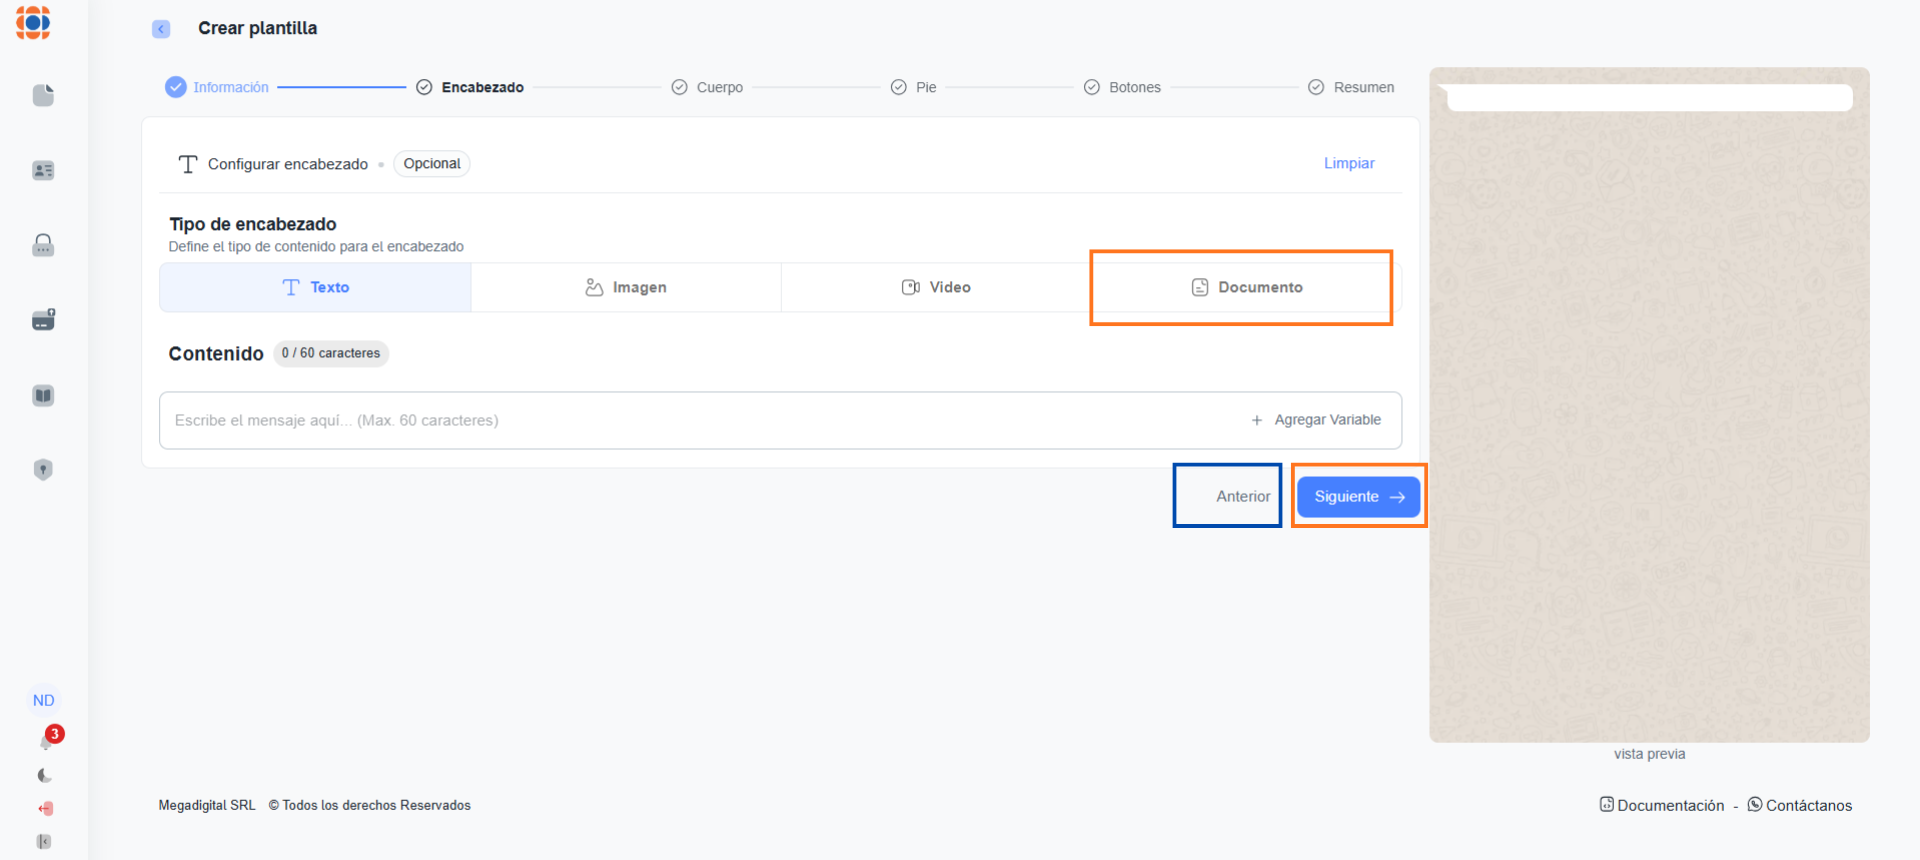Image resolution: width=1920 pixels, height=860 pixels.
Task: Select Texto as header type
Action: [x=315, y=287]
